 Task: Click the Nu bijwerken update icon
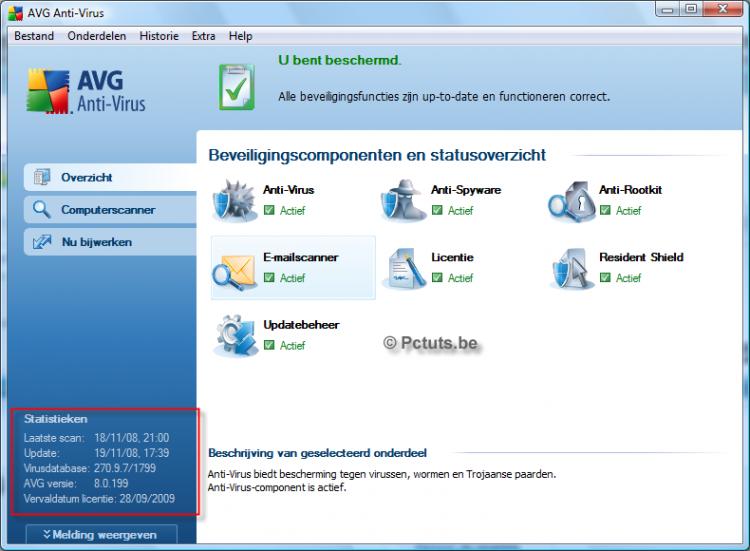42,242
